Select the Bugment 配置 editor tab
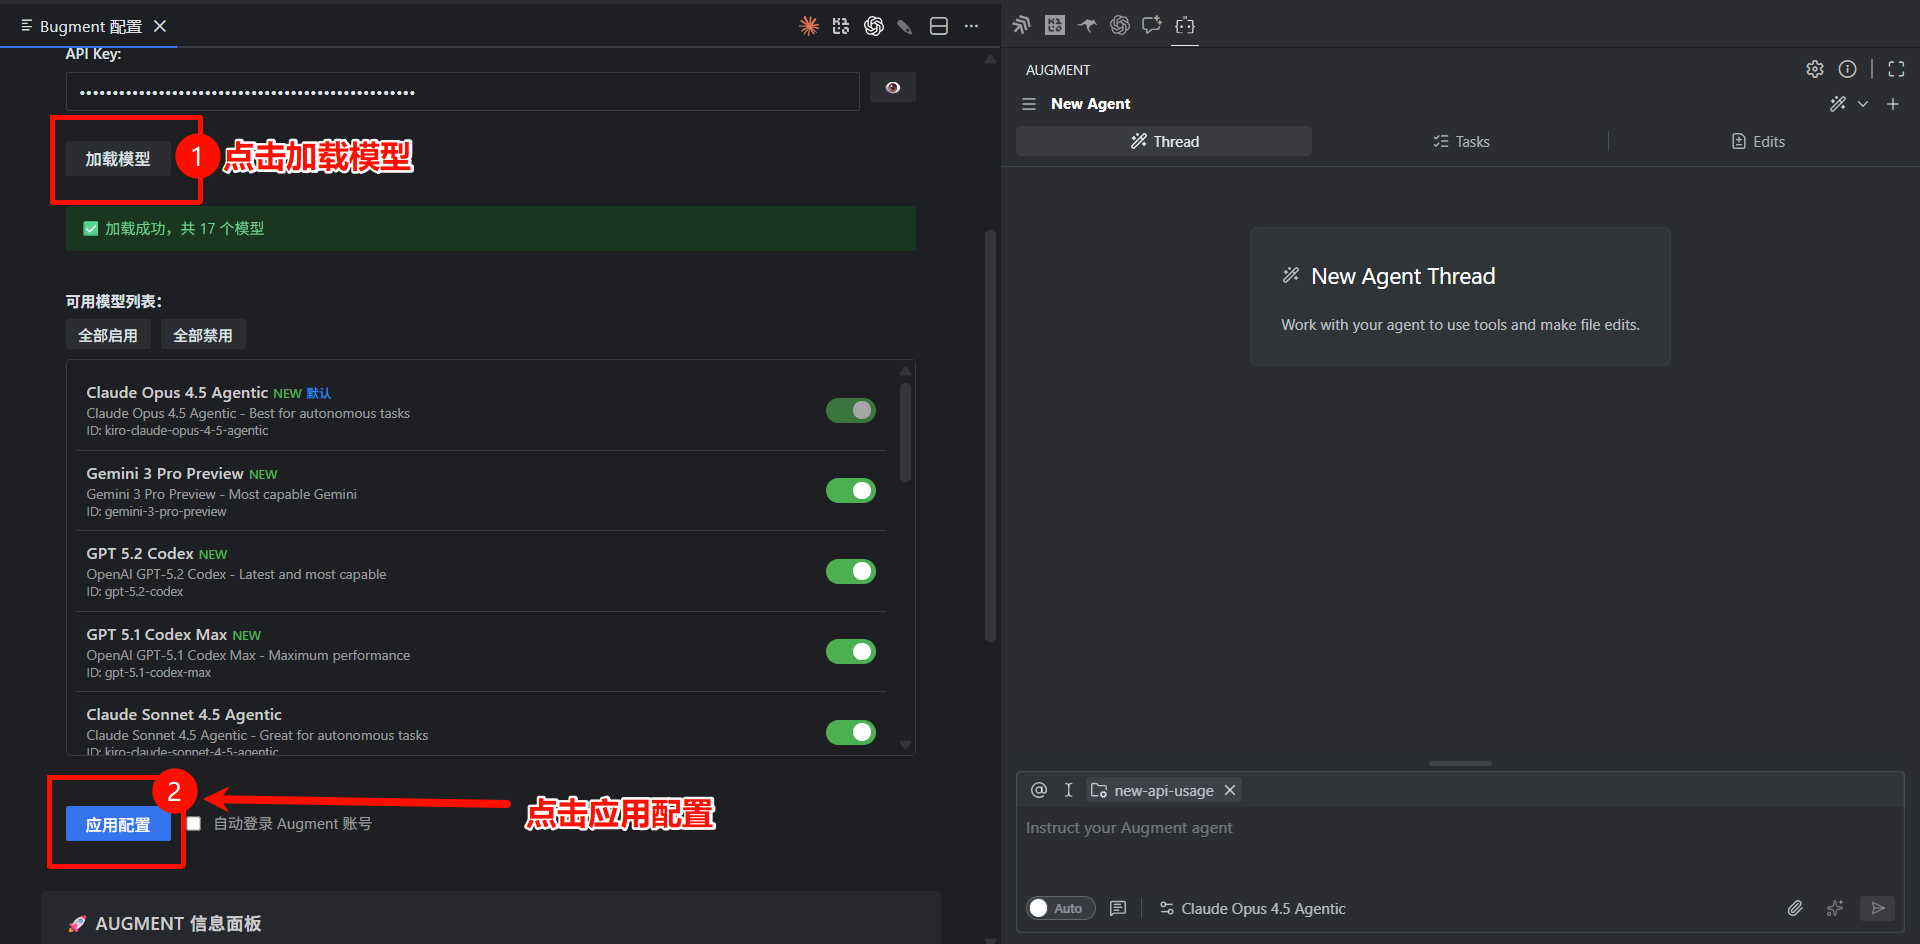Viewport: 1920px width, 944px height. pos(90,26)
